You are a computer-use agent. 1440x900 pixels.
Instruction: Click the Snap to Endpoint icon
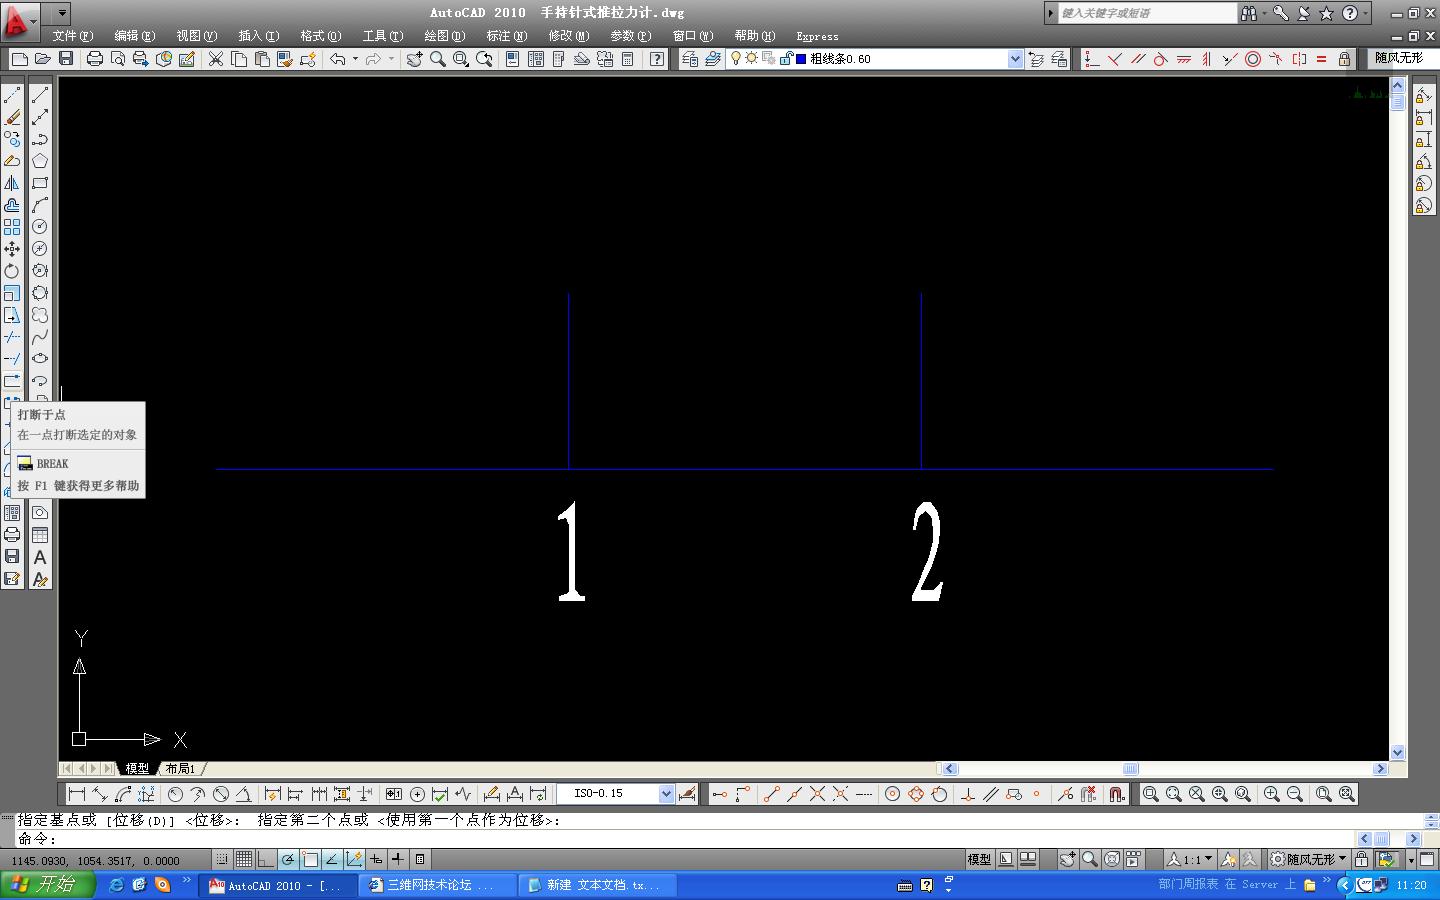771,794
